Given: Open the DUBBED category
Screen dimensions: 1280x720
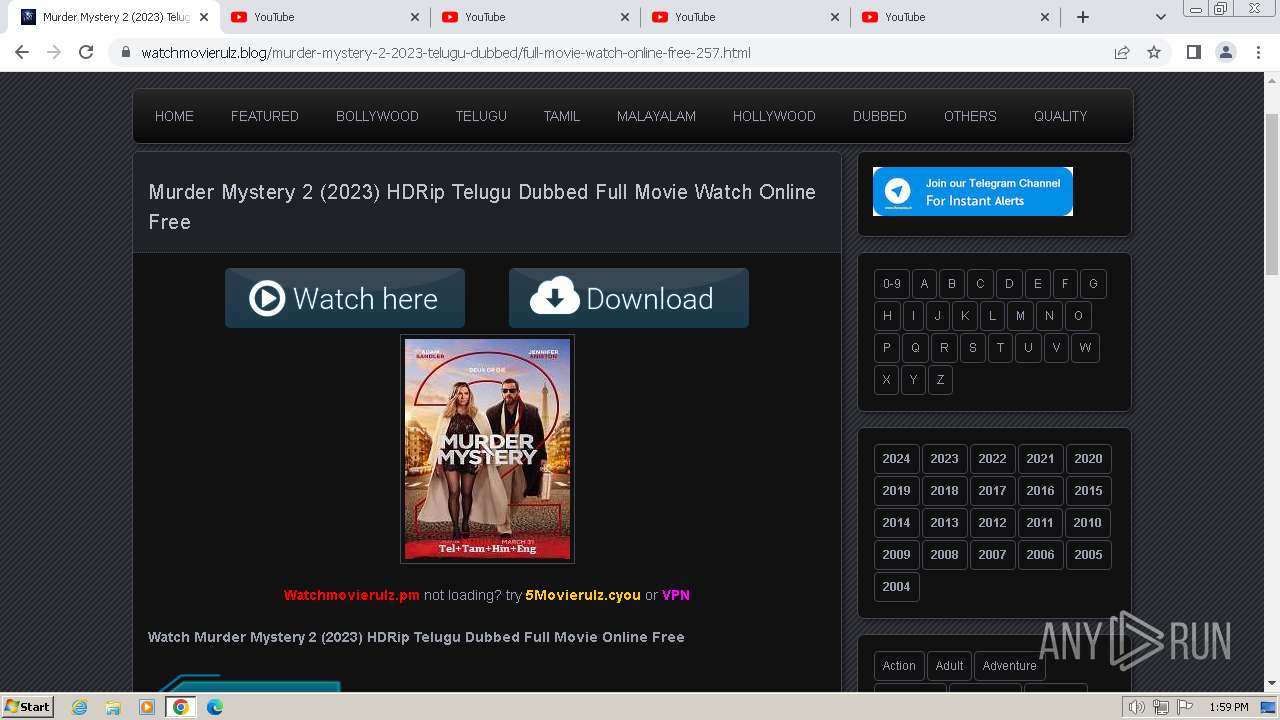Looking at the screenshot, I should [880, 116].
